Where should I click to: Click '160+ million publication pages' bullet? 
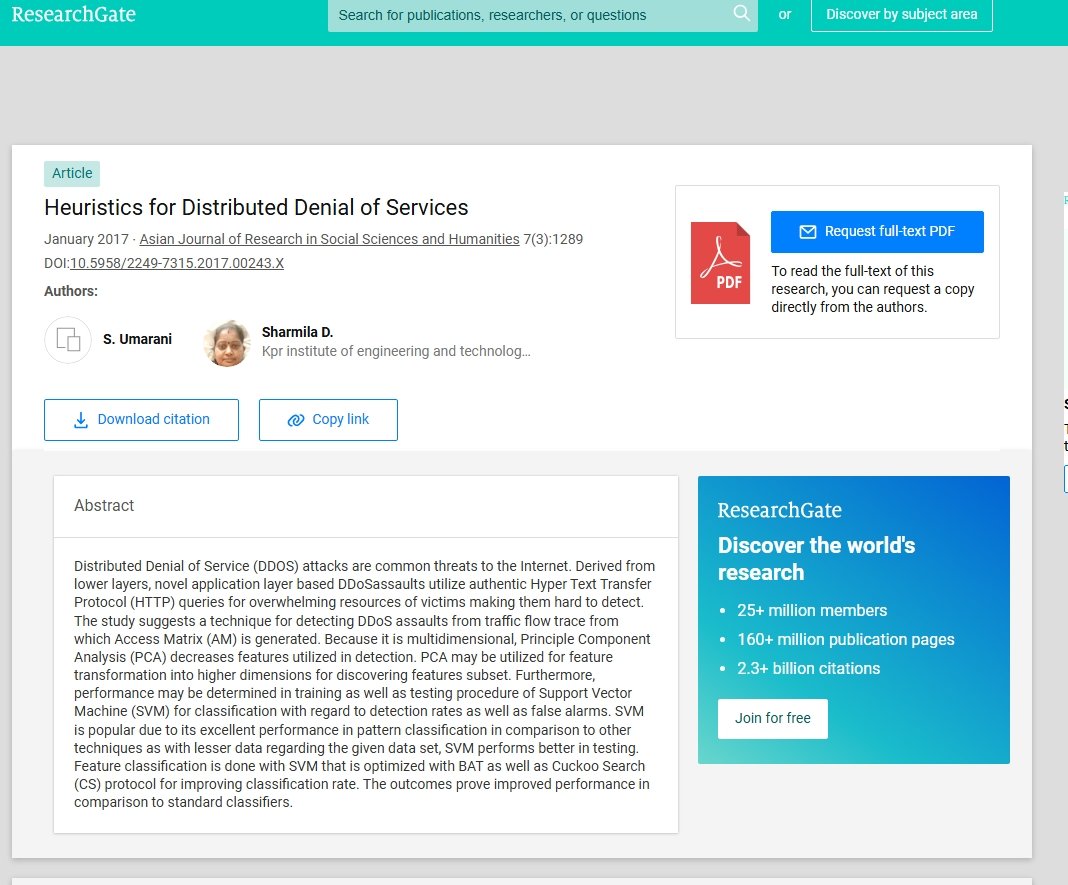click(845, 640)
